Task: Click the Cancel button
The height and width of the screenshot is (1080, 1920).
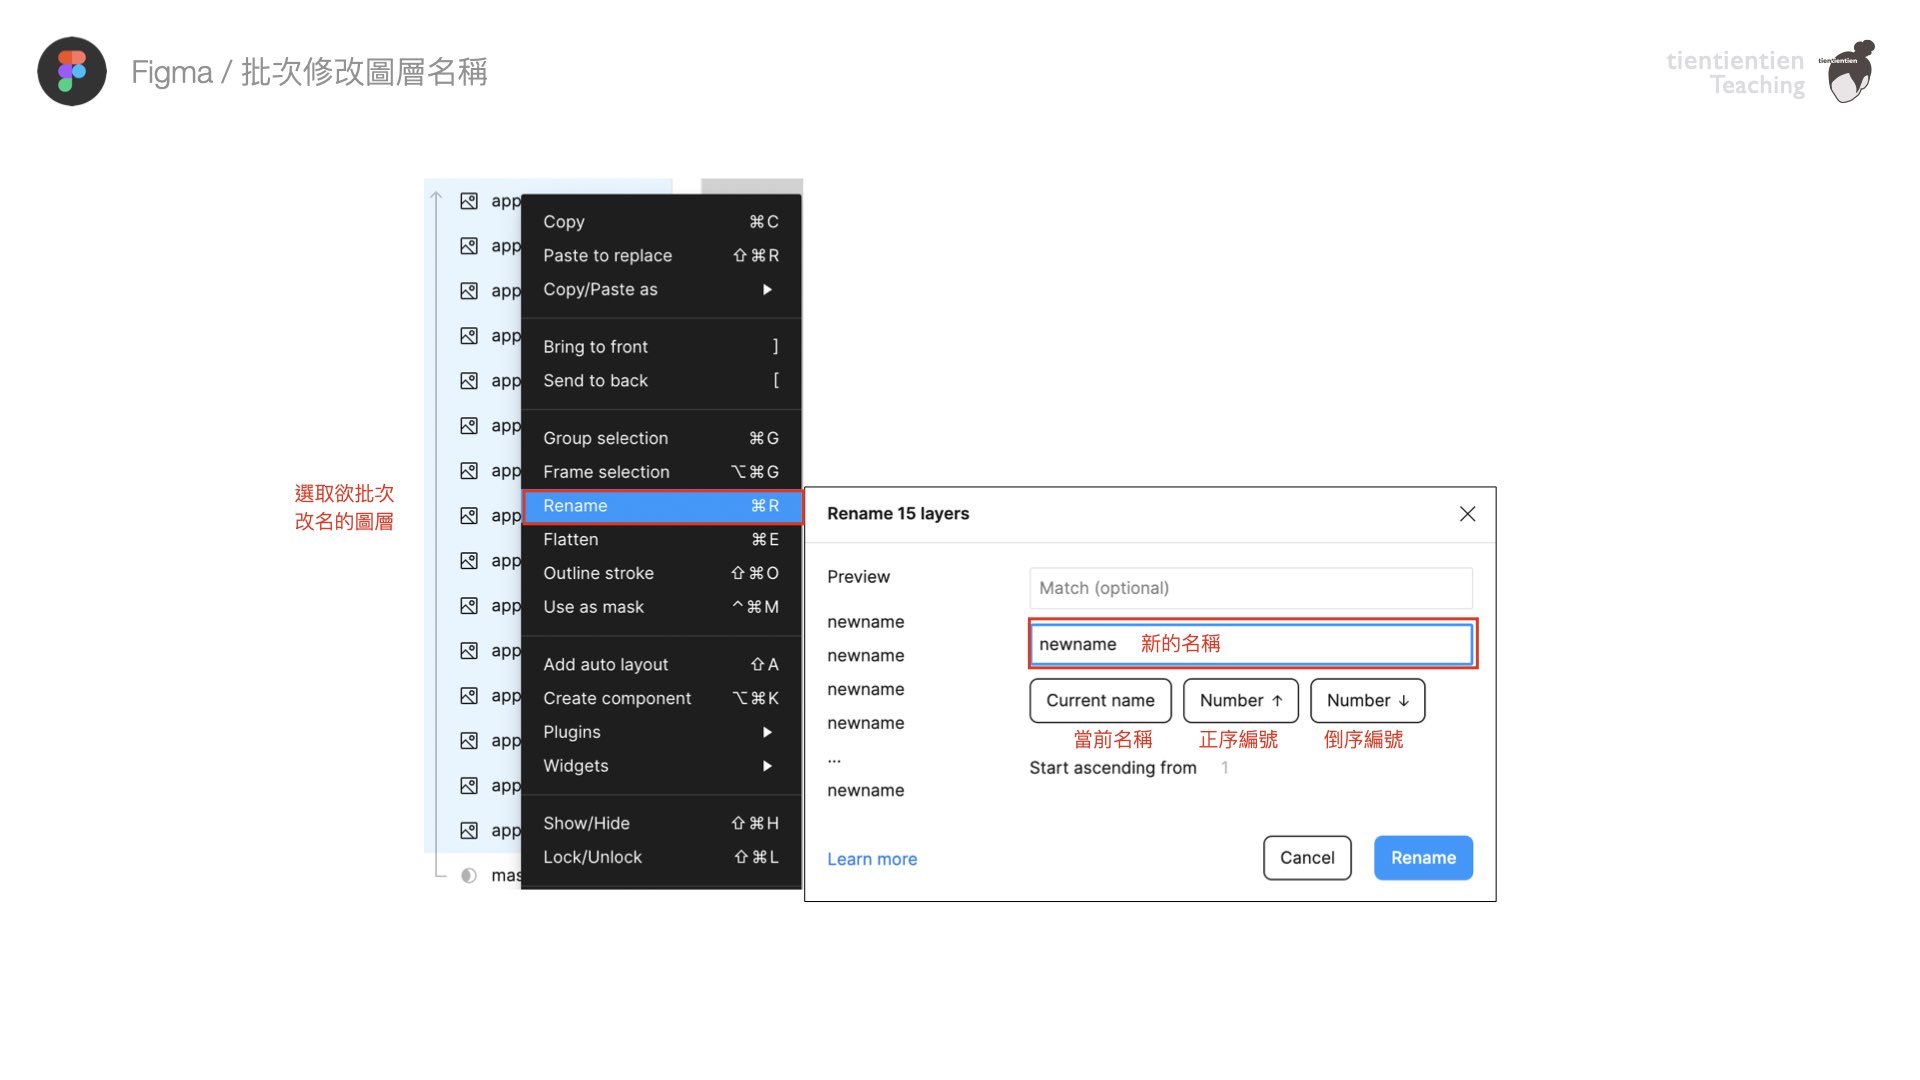Action: point(1306,857)
